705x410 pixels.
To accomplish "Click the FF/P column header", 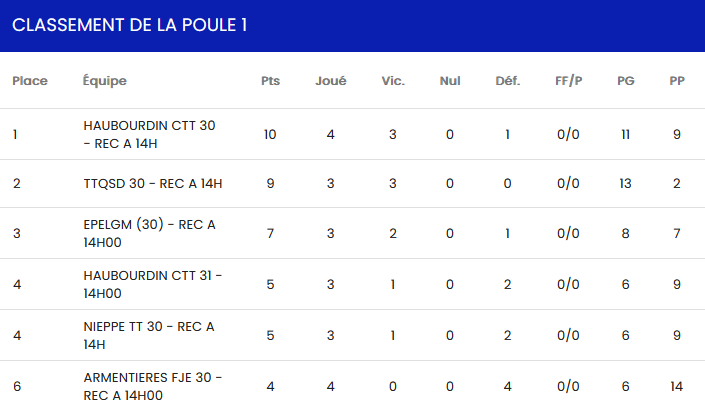I will click(569, 81).
